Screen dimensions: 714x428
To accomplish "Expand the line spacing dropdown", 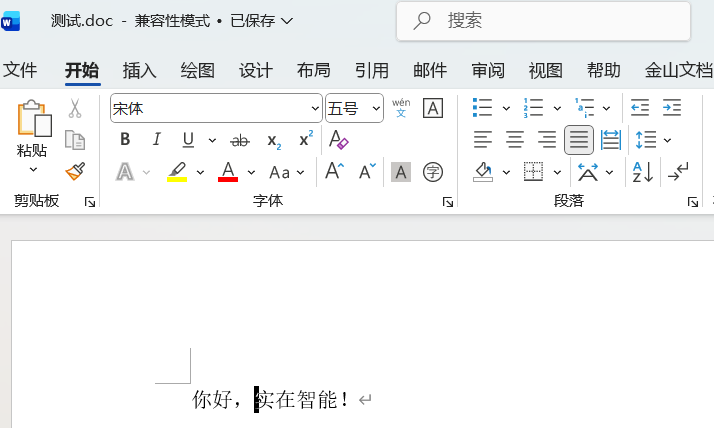I will coord(667,140).
